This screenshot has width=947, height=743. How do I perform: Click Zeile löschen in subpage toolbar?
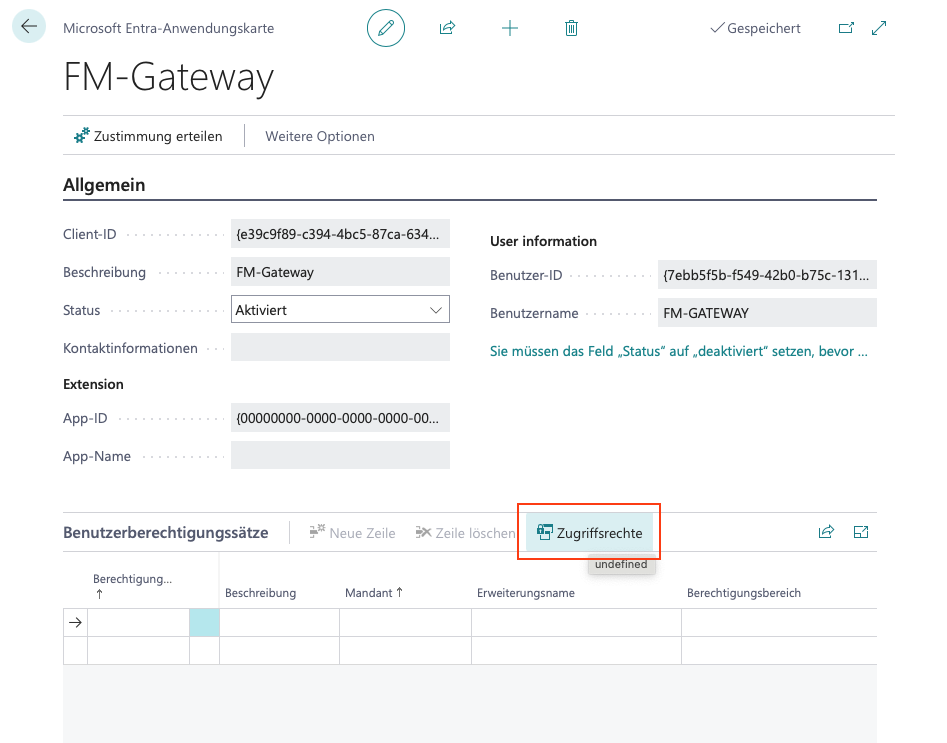click(465, 533)
